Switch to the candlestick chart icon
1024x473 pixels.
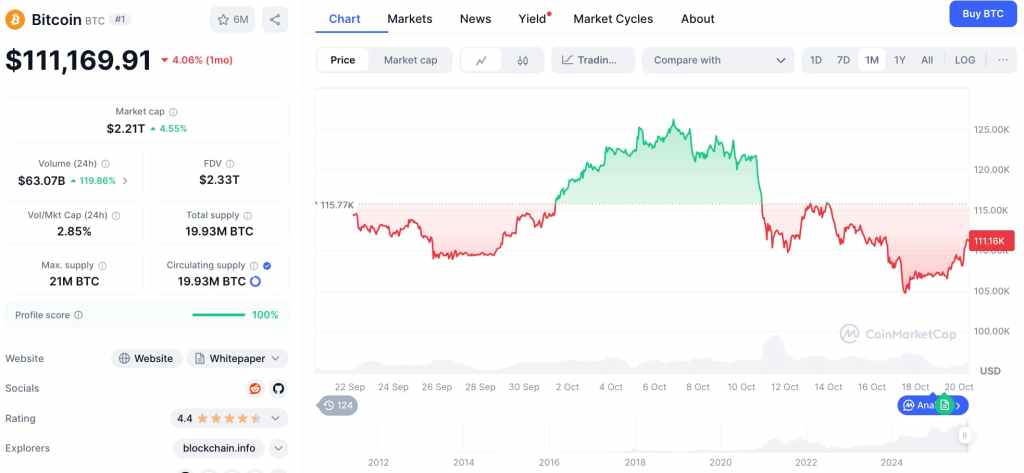click(522, 60)
